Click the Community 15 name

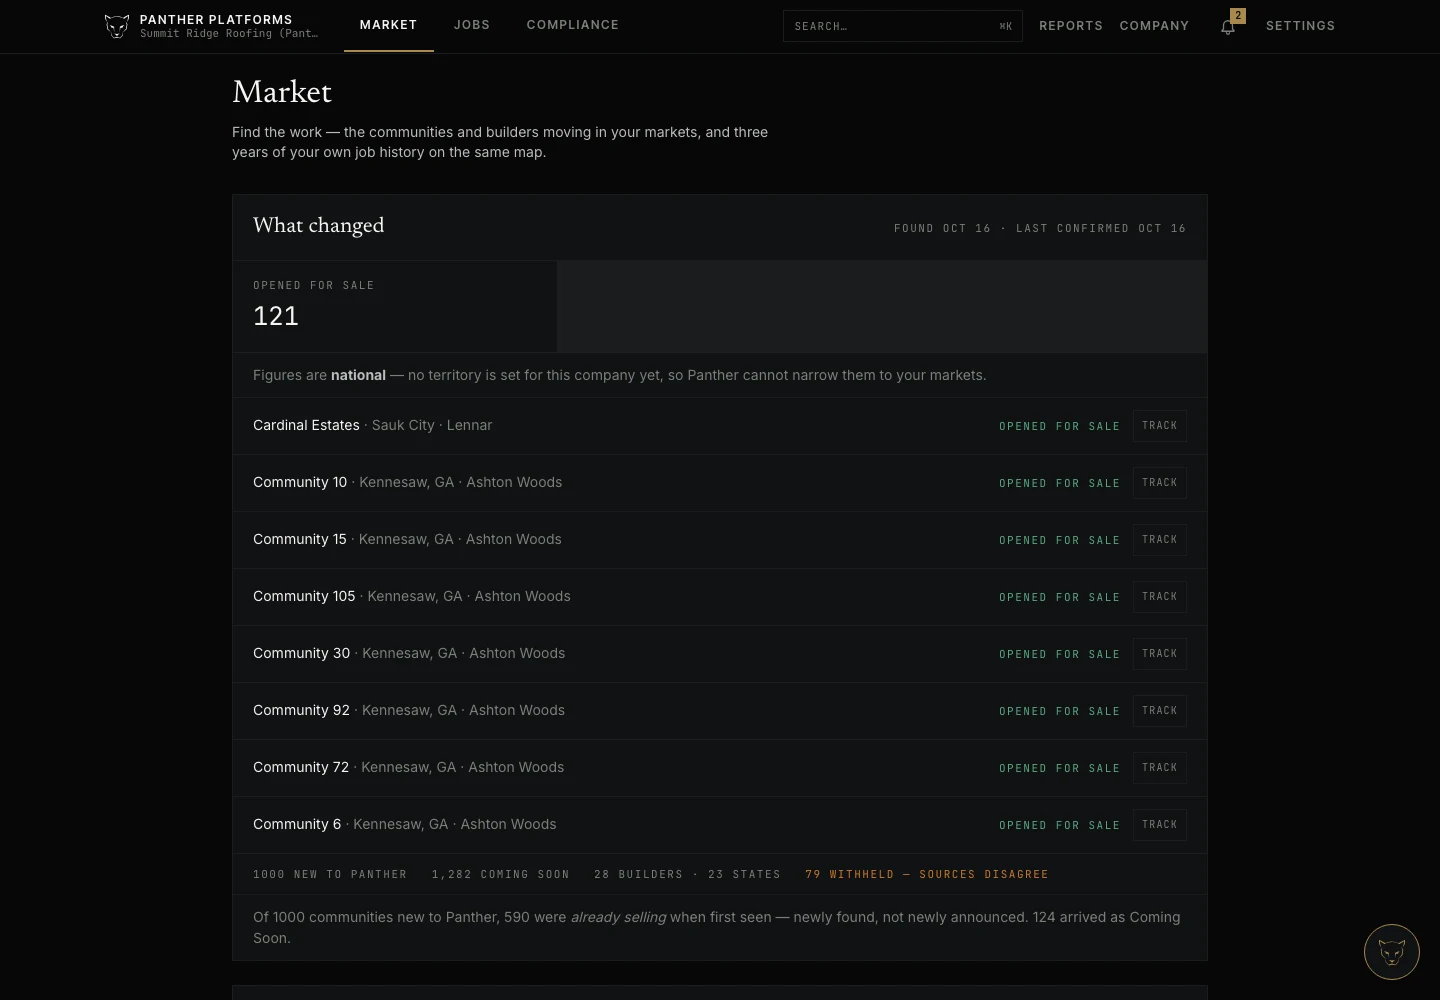coord(300,539)
